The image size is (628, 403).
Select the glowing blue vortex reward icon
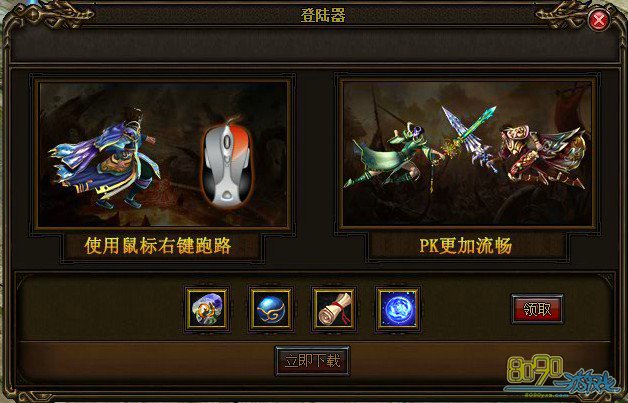[398, 309]
